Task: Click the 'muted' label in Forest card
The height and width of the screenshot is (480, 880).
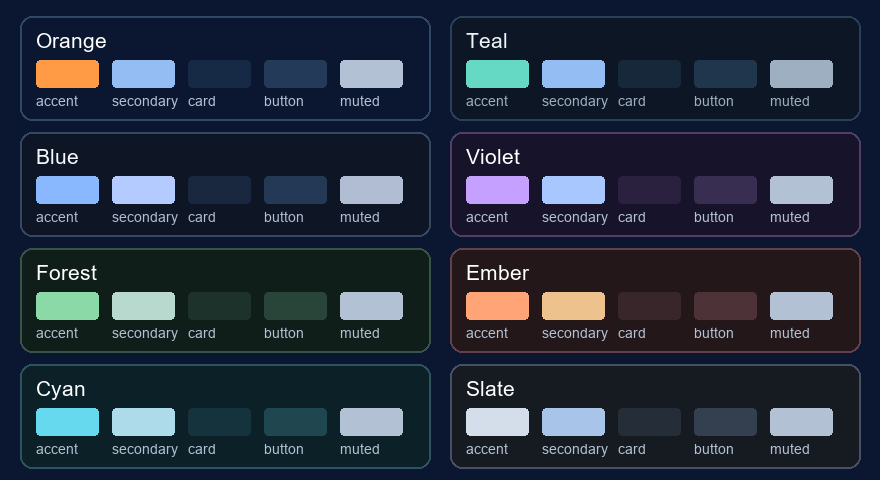Action: tap(360, 333)
